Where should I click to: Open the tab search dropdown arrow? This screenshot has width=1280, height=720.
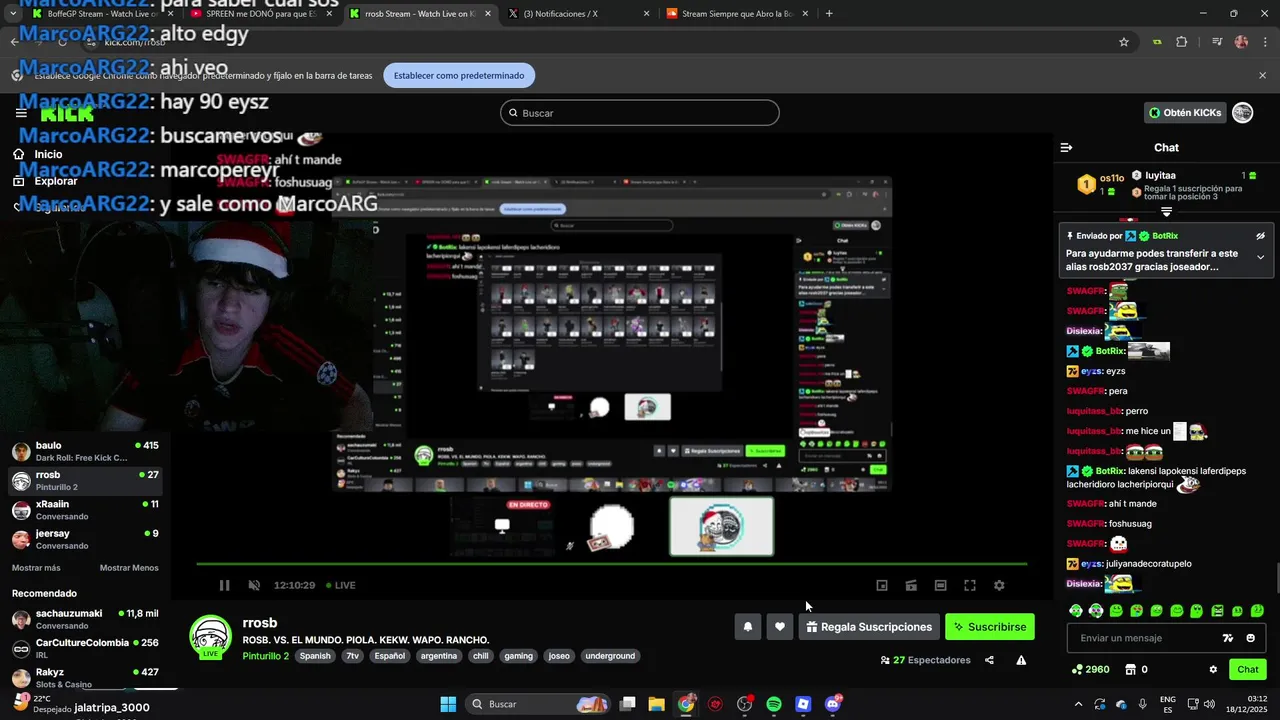pos(12,14)
